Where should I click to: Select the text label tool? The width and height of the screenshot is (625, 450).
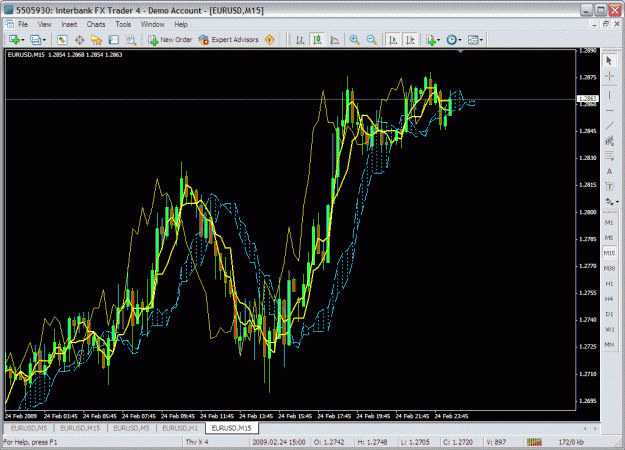coord(609,186)
